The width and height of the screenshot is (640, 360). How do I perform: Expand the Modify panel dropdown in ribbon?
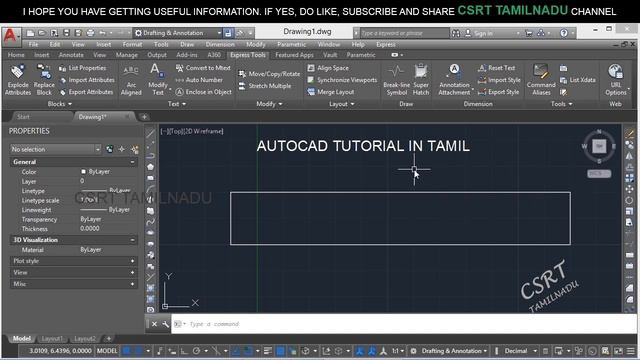click(x=269, y=104)
